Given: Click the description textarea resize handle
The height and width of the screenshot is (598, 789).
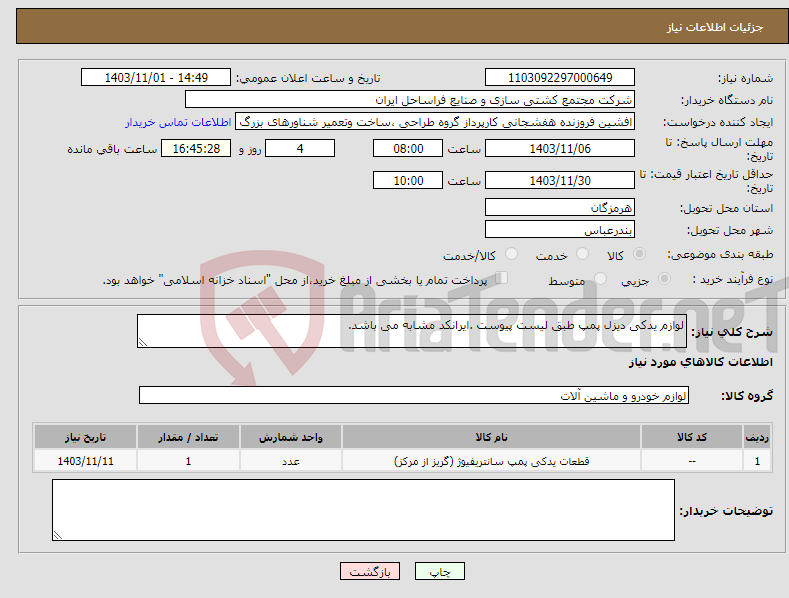Looking at the screenshot, I should coord(143,342).
